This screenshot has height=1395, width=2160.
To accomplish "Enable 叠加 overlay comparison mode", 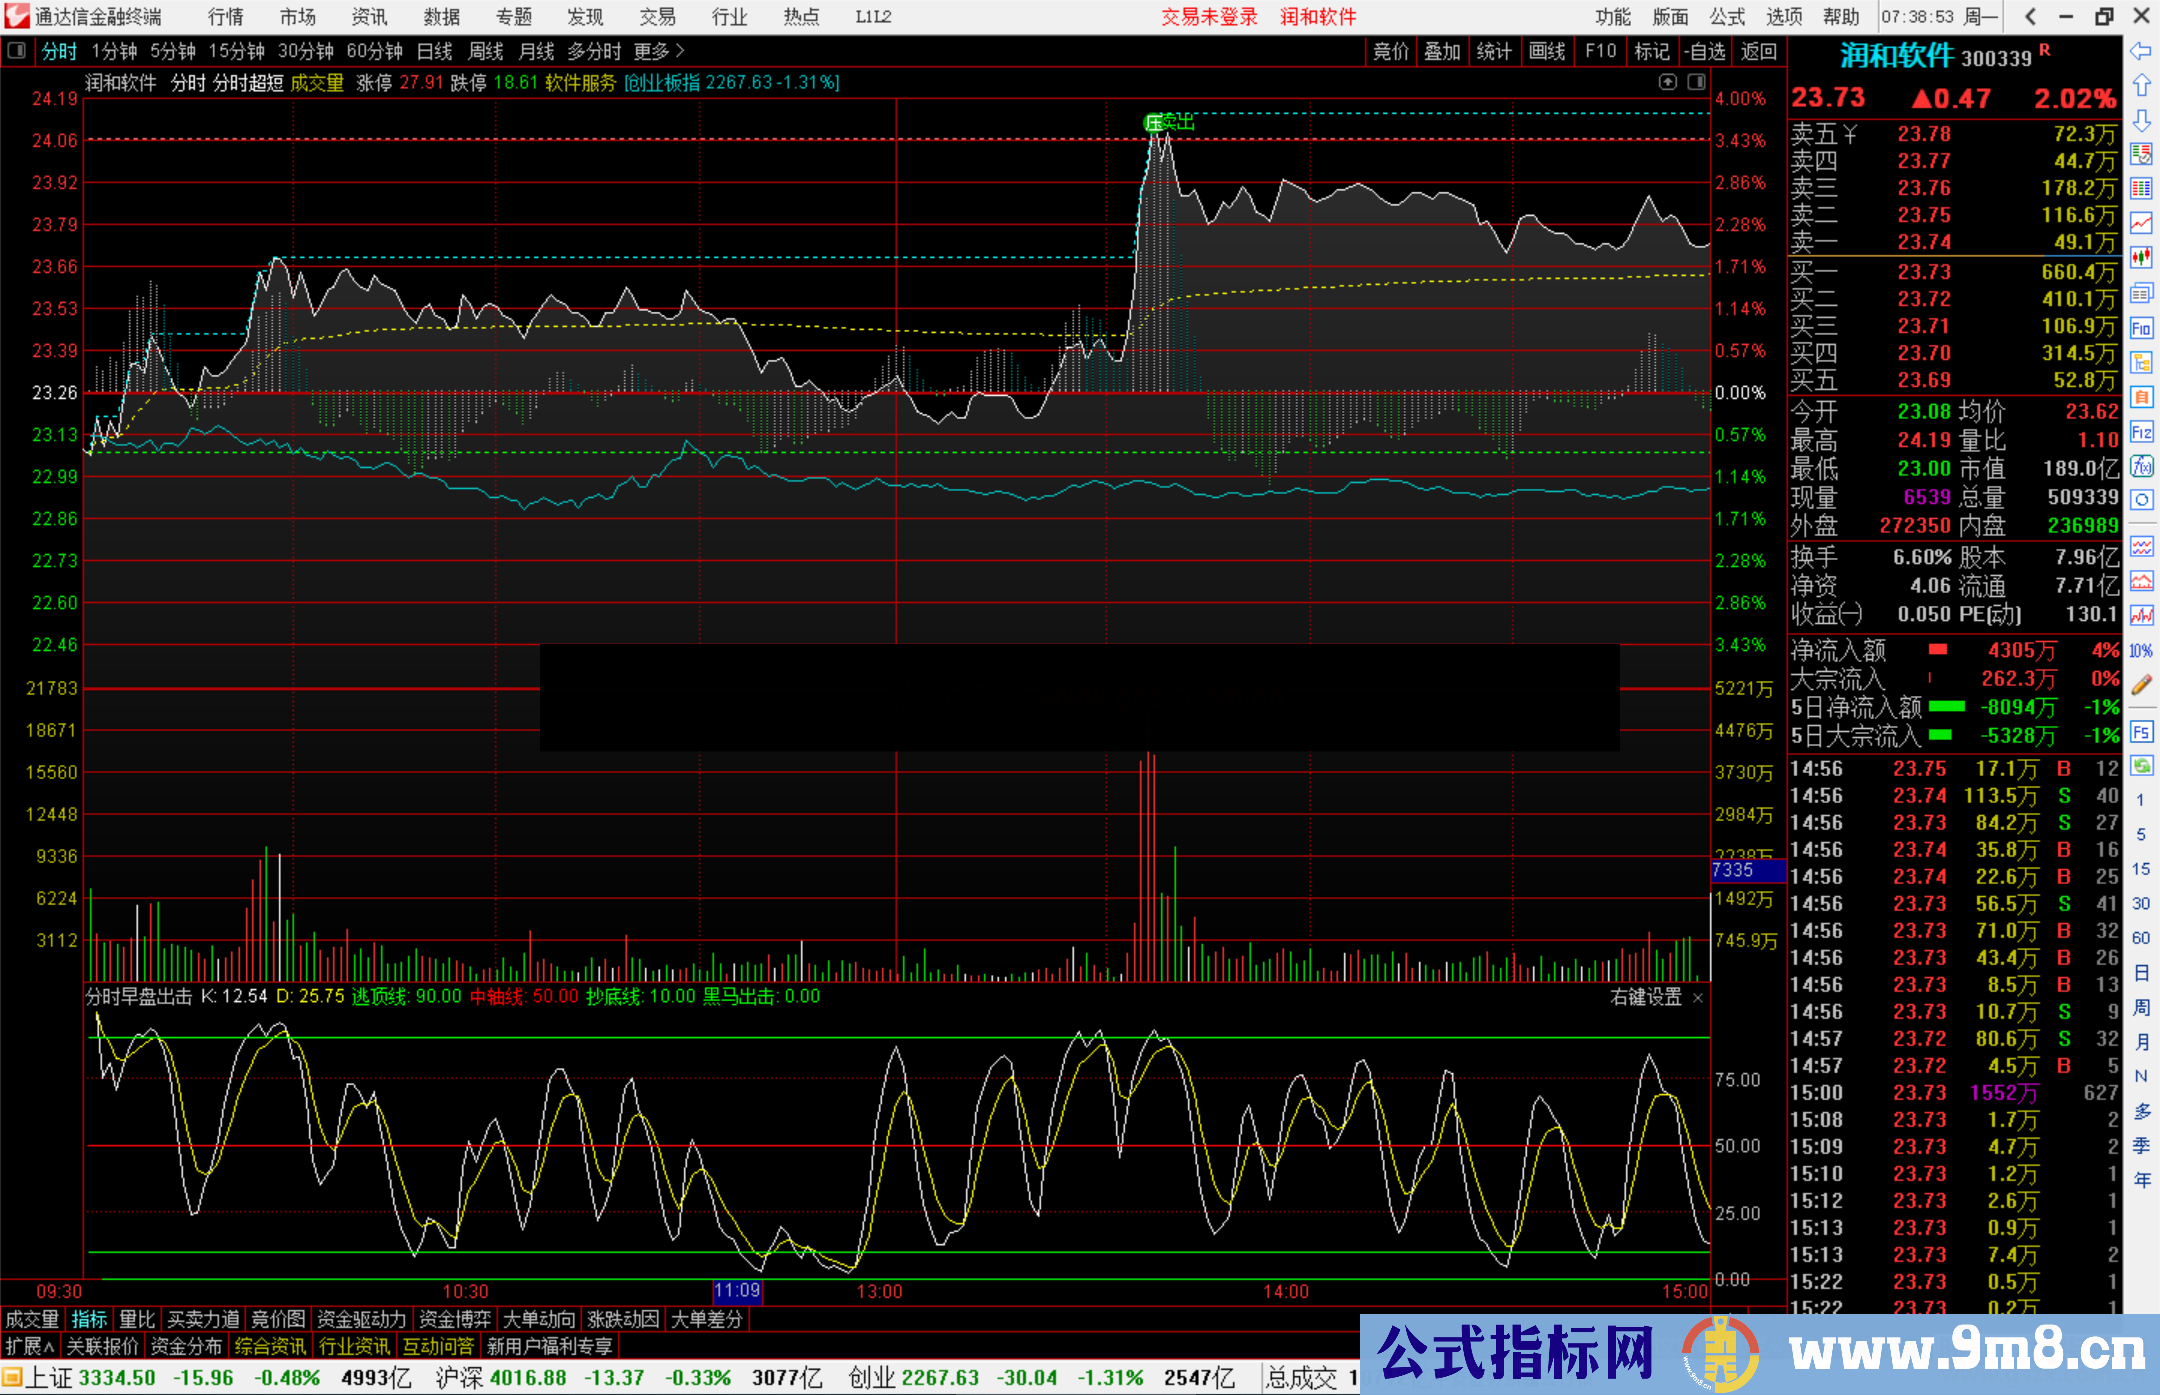I will (1442, 51).
